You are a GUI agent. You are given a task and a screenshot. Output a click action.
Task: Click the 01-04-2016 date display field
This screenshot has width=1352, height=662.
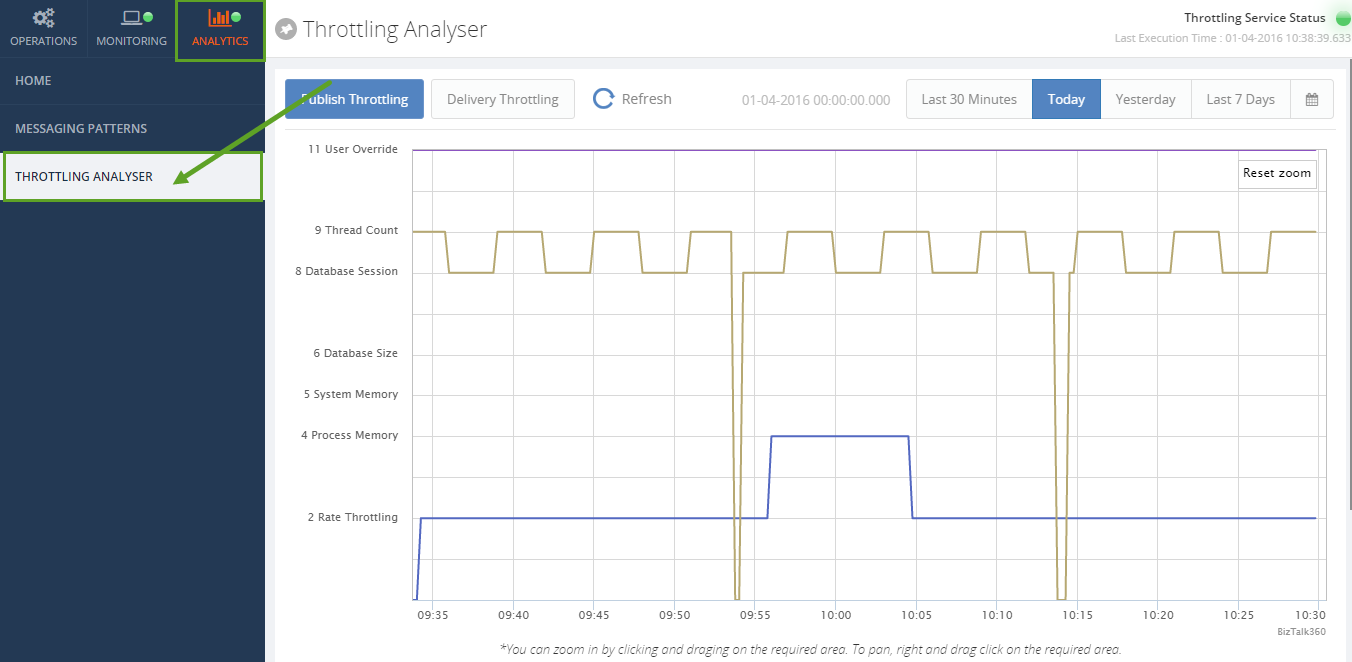coord(815,98)
